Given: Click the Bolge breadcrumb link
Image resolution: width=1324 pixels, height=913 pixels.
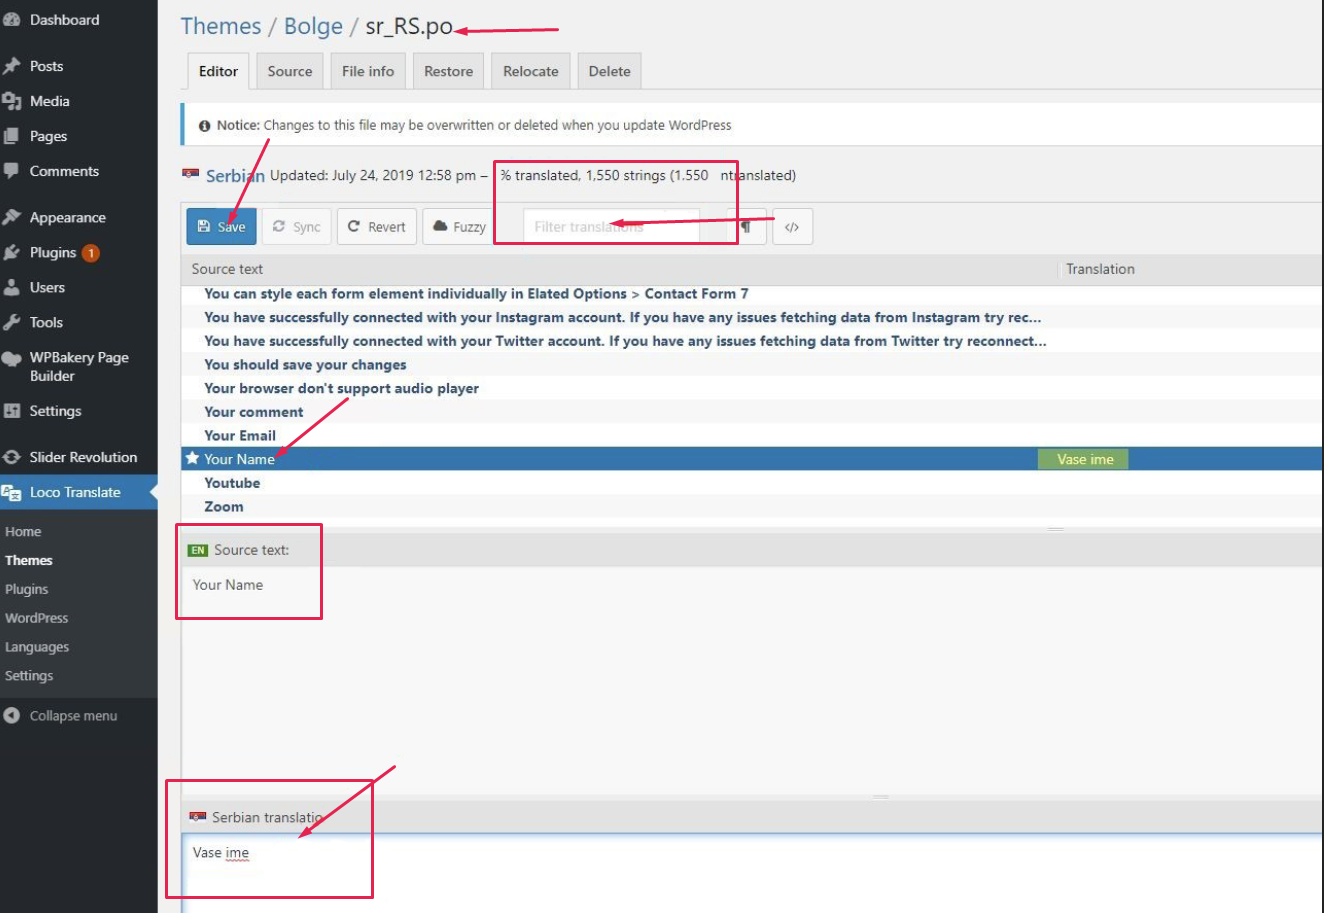Looking at the screenshot, I should [313, 26].
